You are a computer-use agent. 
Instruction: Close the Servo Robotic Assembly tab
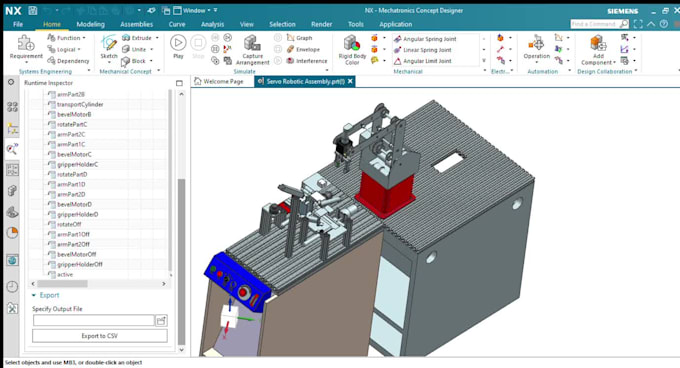click(350, 81)
